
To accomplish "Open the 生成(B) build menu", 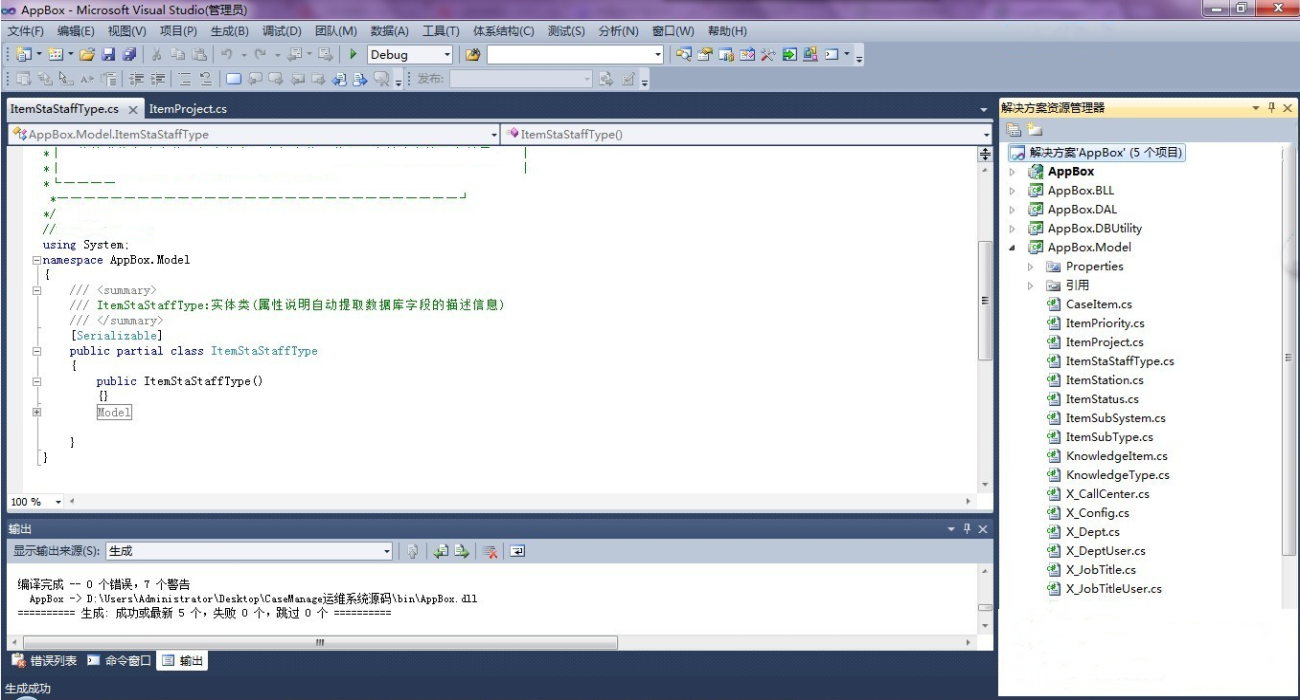I will [x=229, y=31].
